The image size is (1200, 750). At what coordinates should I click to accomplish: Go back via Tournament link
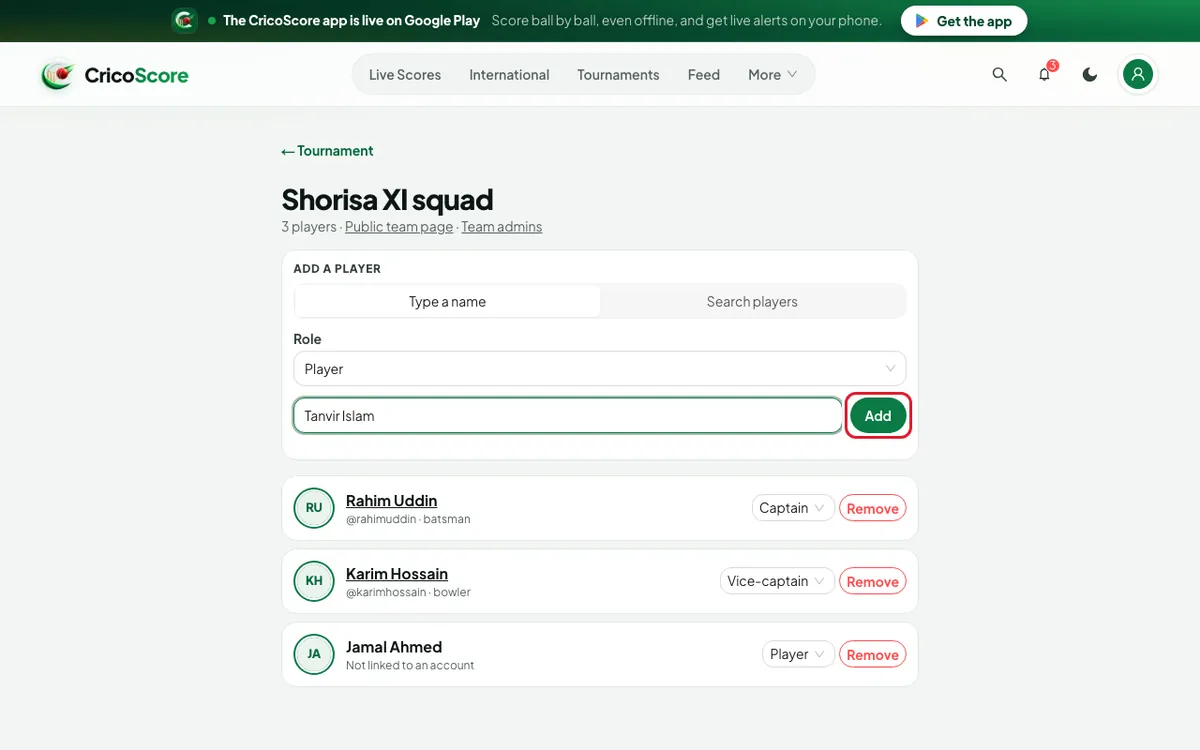(x=327, y=151)
